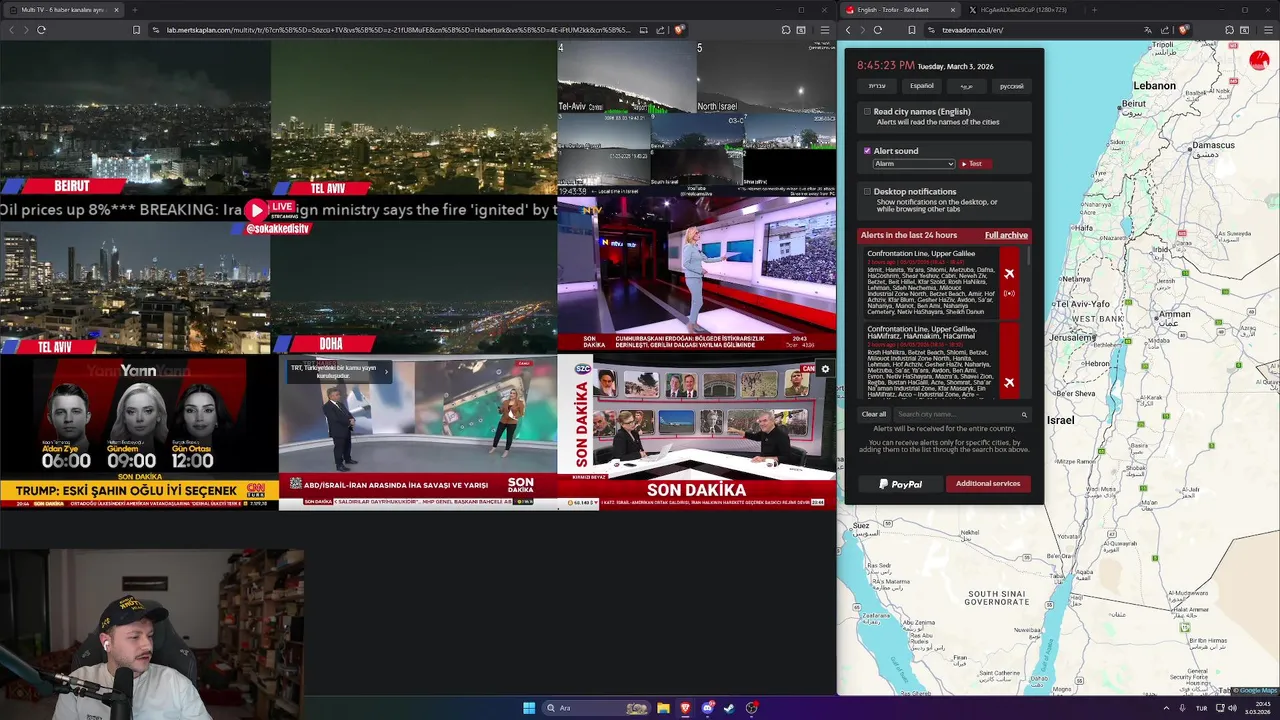Show hidden system tray icons
This screenshot has height=720, width=1280.
coord(1165,708)
